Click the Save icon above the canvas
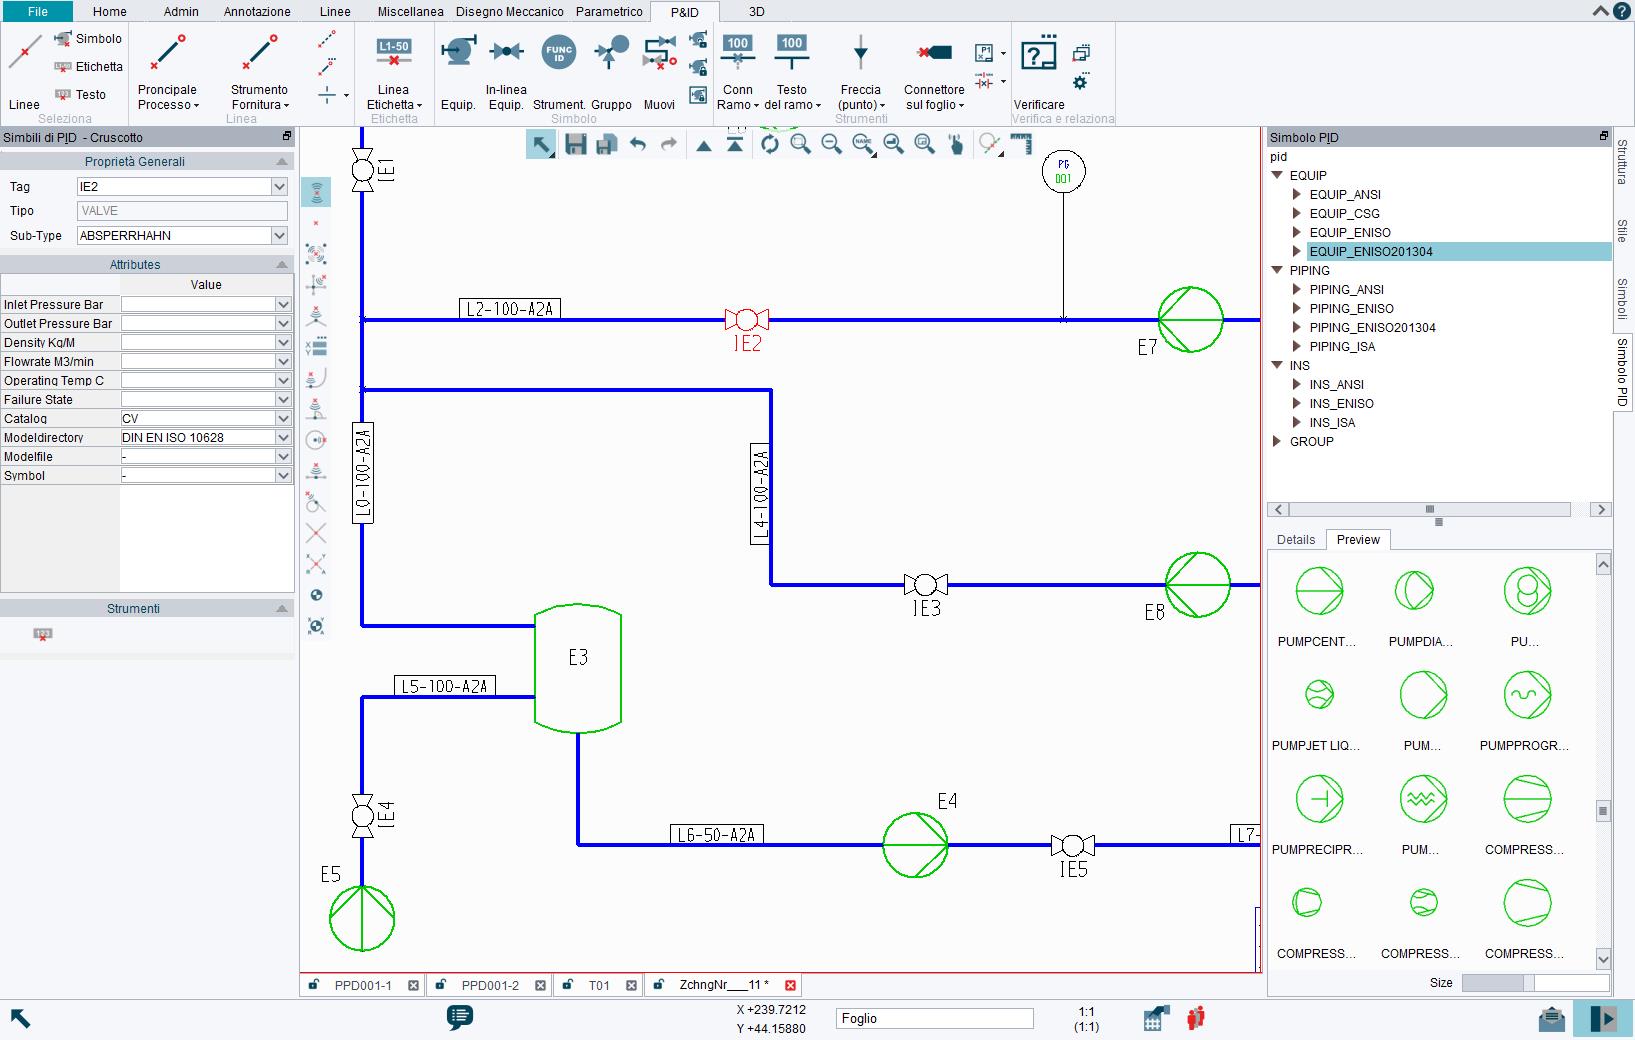The image size is (1635, 1040). [576, 144]
